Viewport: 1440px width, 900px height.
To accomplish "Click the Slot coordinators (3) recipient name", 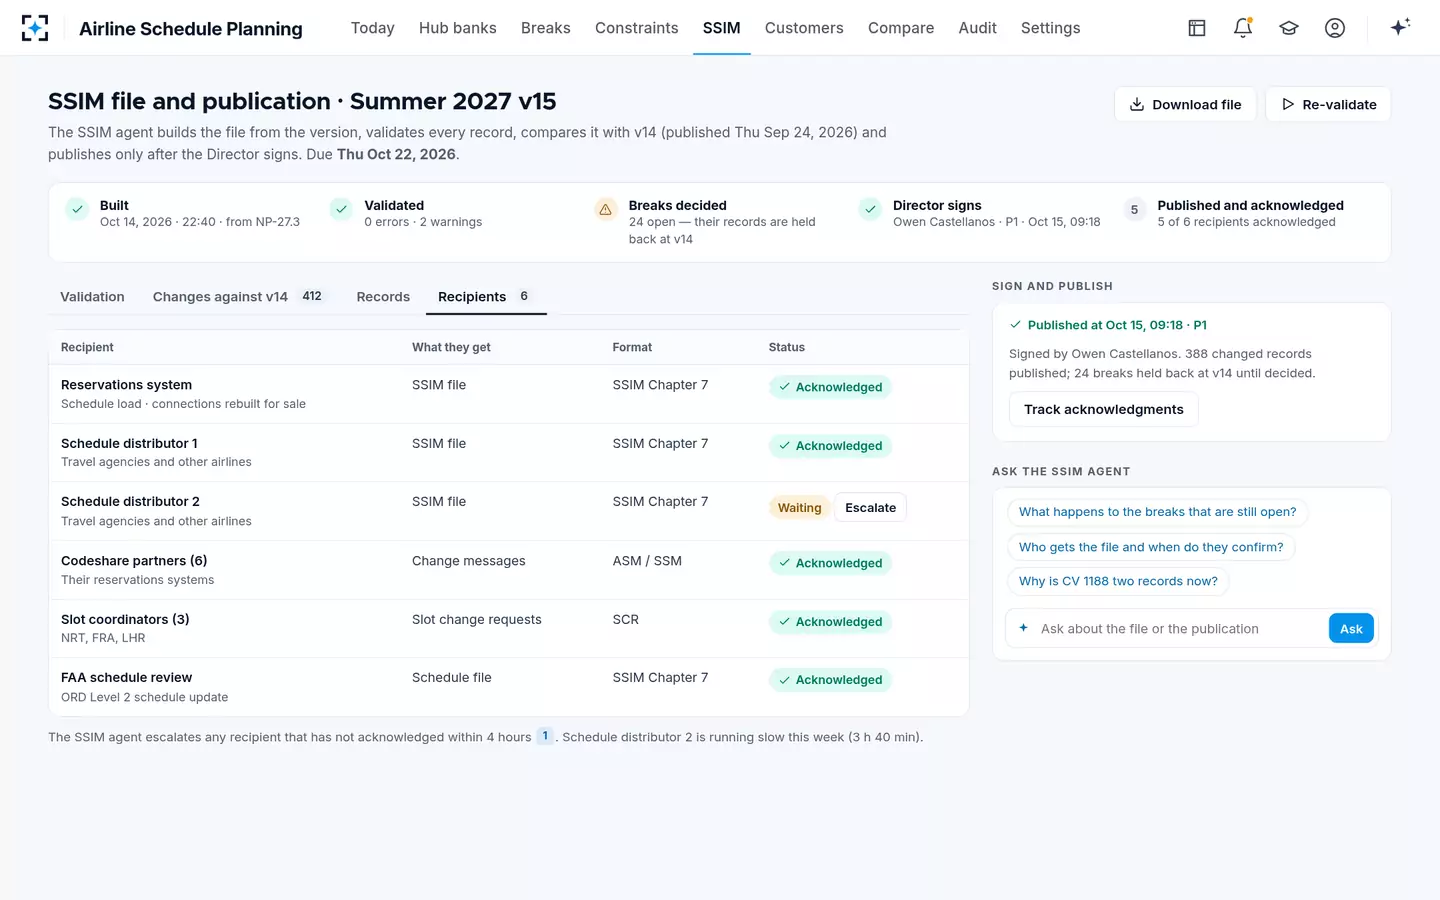I will [125, 620].
